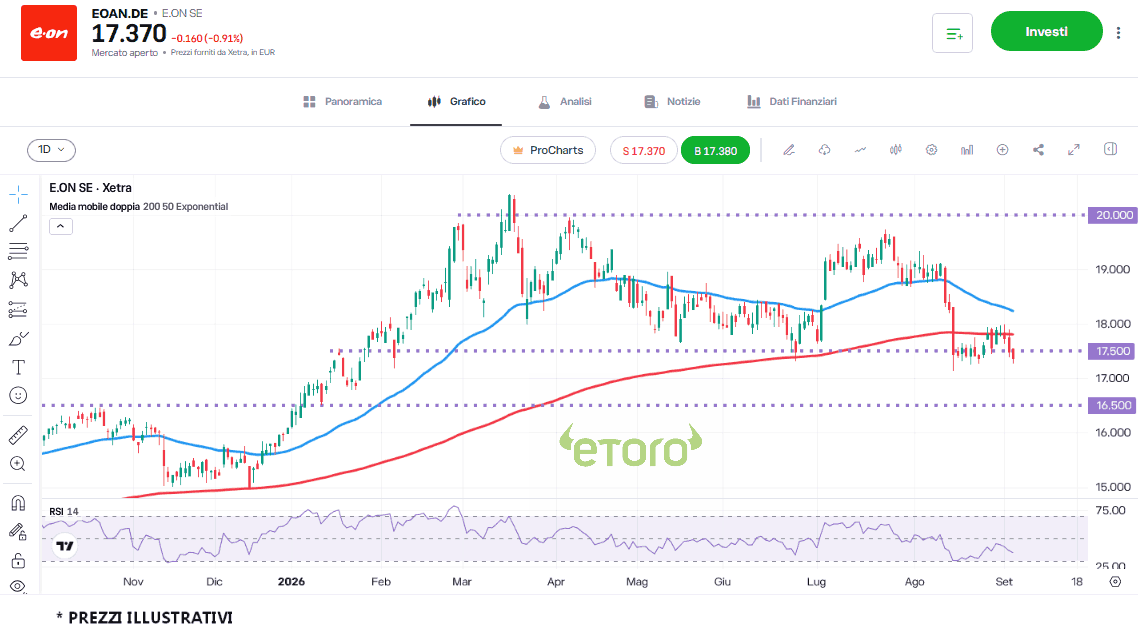Image resolution: width=1138 pixels, height=628 pixels.
Task: Click the RSI 14 indicator label
Action: coord(64,512)
